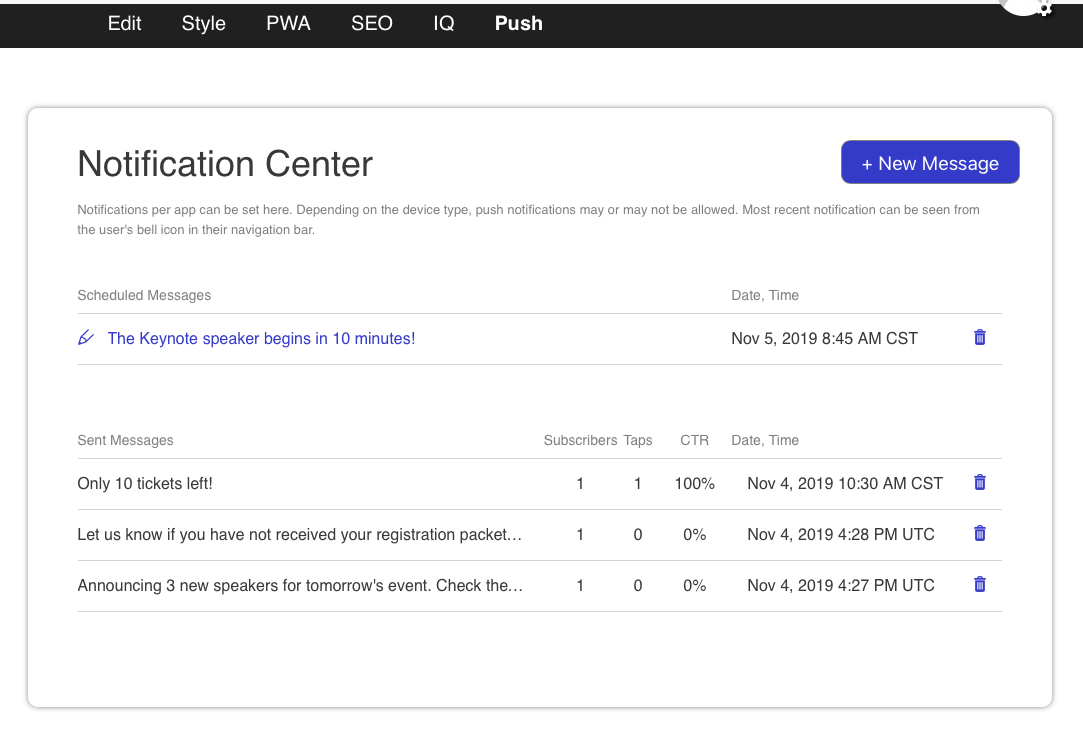Viewport: 1083px width, 731px height.
Task: Click the 'Let us know' registration packet message
Action: point(299,535)
